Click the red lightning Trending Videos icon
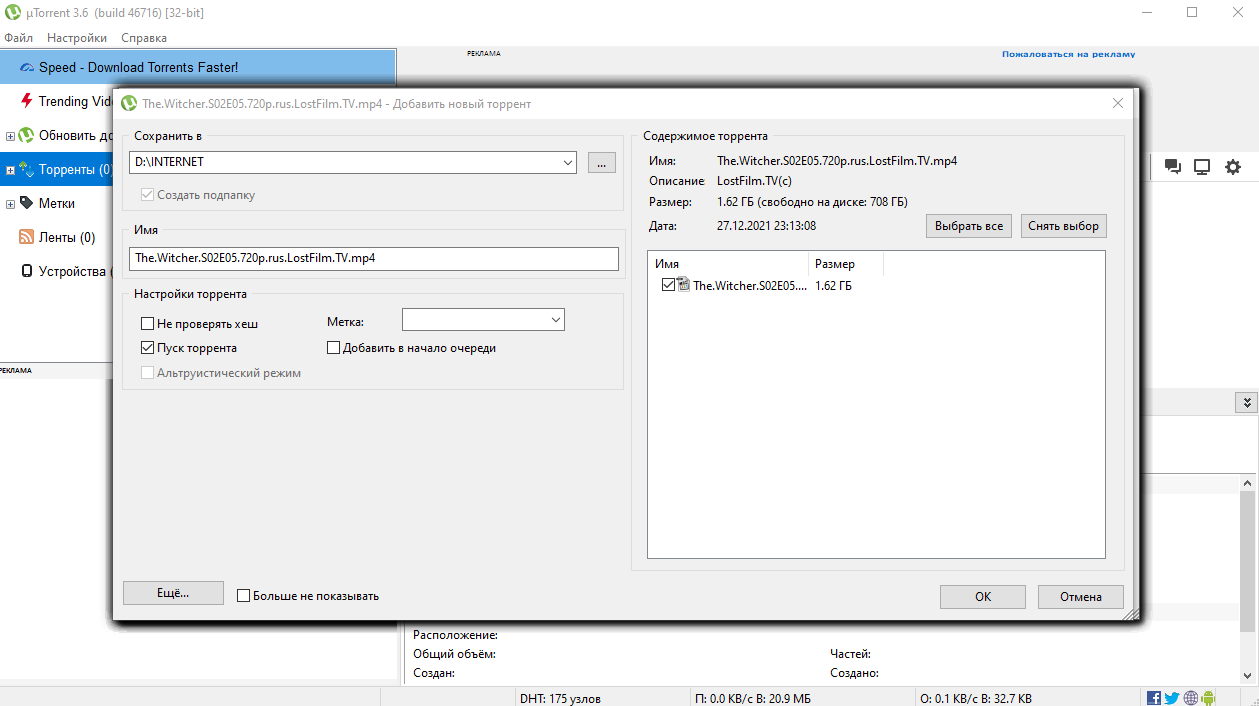The width and height of the screenshot is (1259, 706). (27, 101)
